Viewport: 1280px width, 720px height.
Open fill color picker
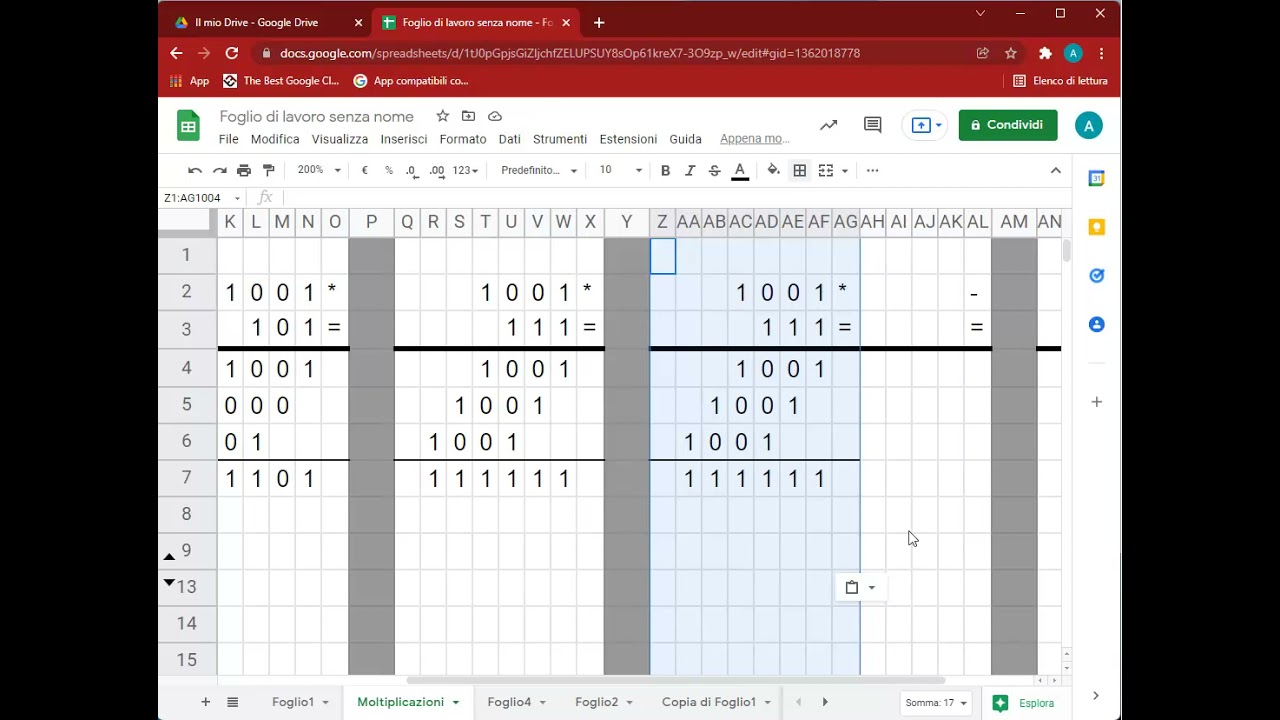[773, 171]
